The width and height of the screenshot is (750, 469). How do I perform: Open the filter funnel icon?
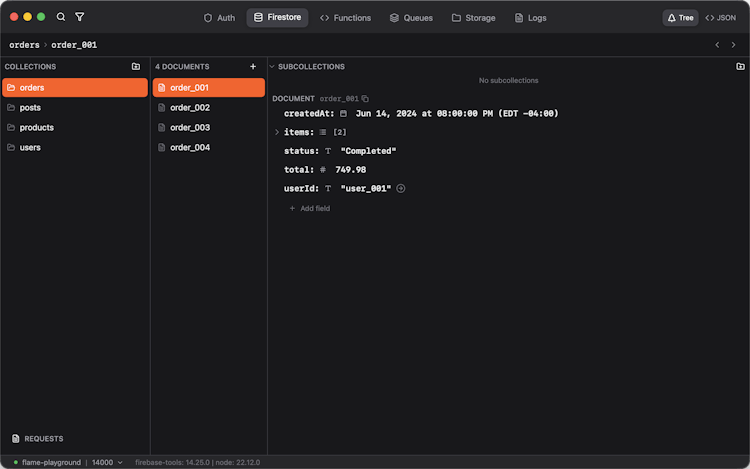(x=80, y=17)
